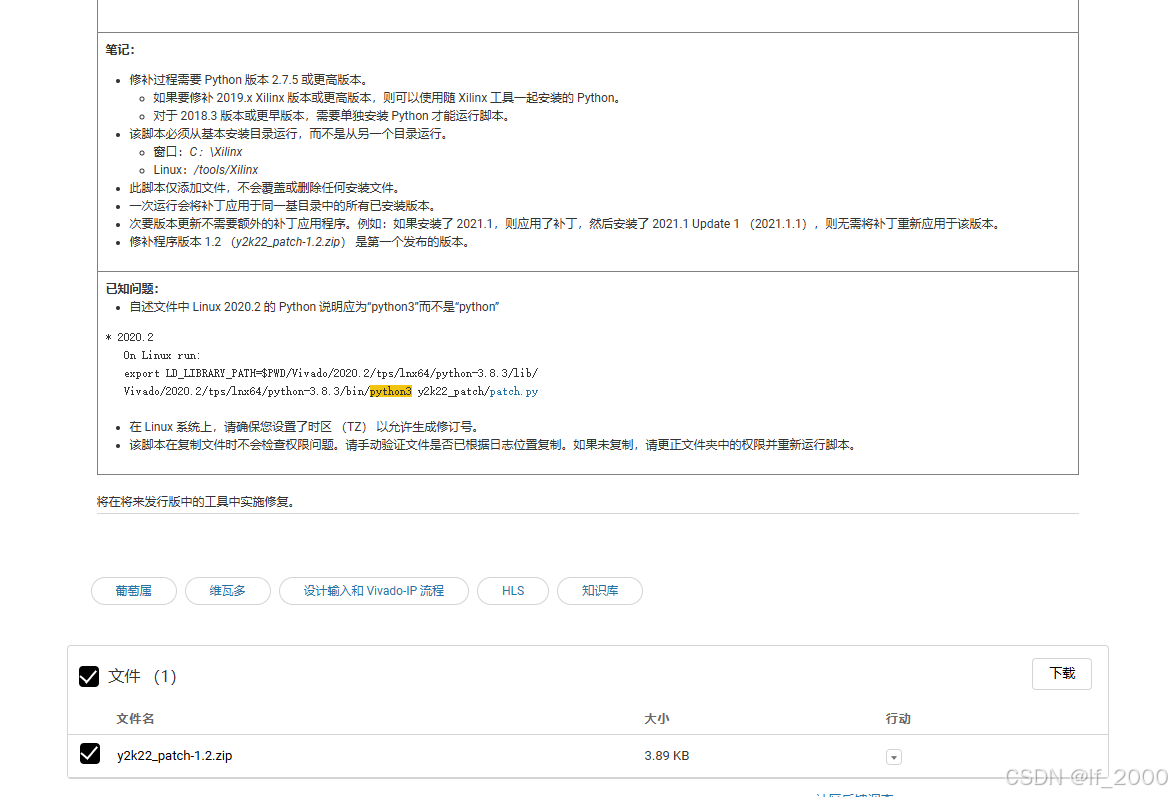Open the 葡萄属 tag
Image resolution: width=1172 pixels, height=797 pixels.
pyautogui.click(x=134, y=591)
